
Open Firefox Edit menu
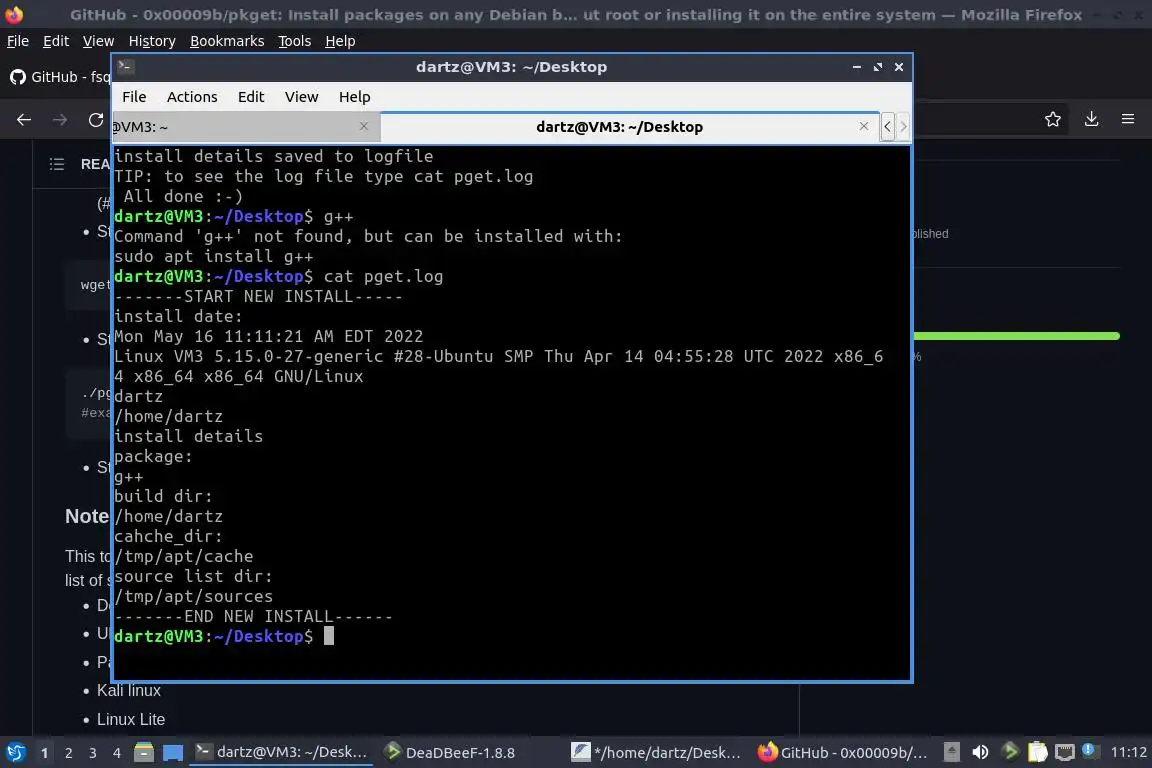(56, 41)
